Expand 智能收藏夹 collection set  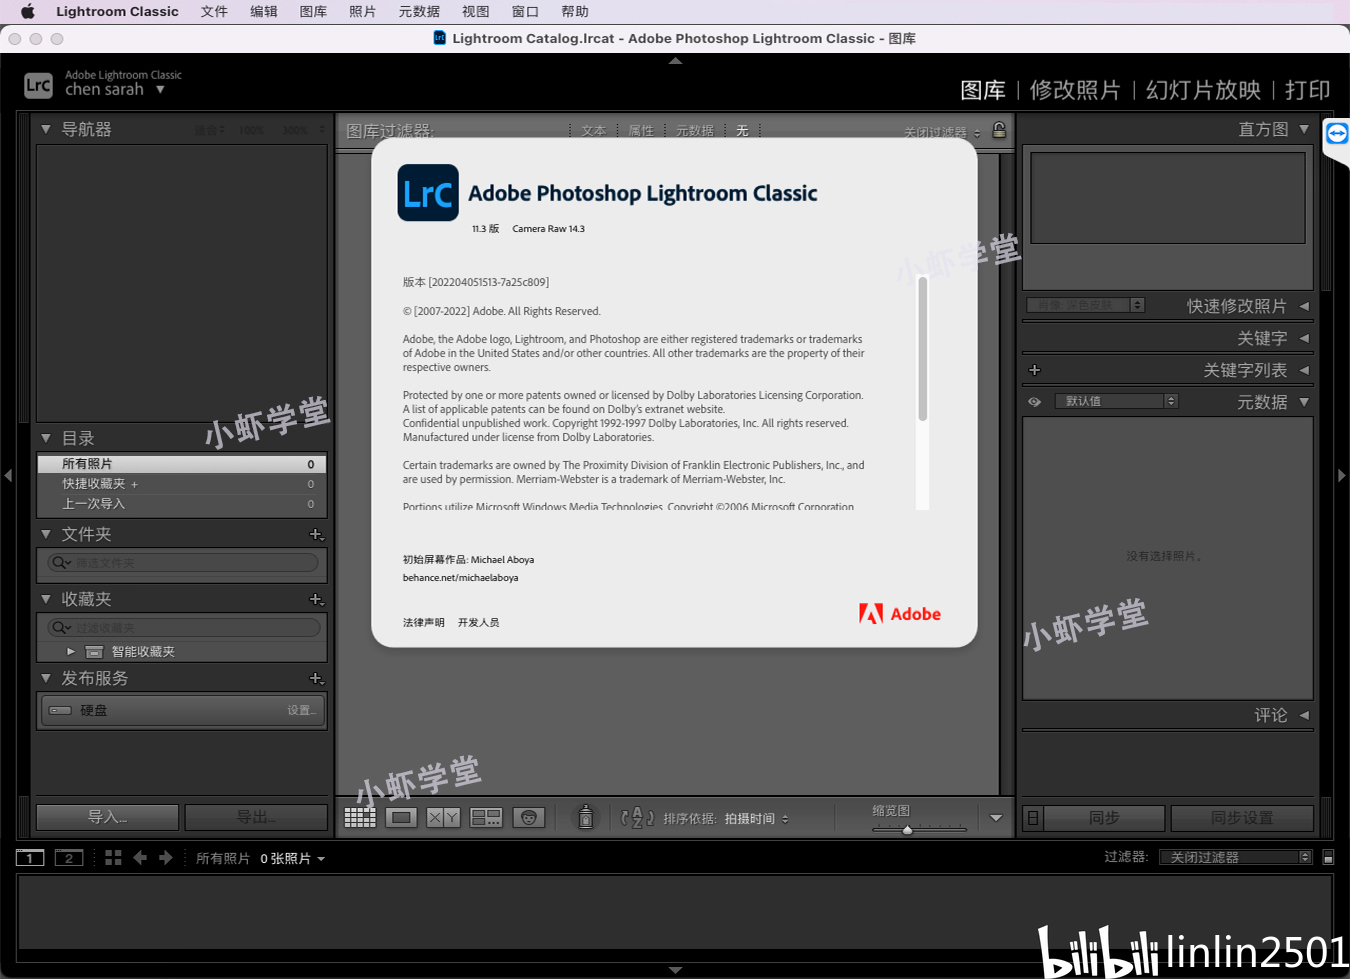click(x=71, y=652)
